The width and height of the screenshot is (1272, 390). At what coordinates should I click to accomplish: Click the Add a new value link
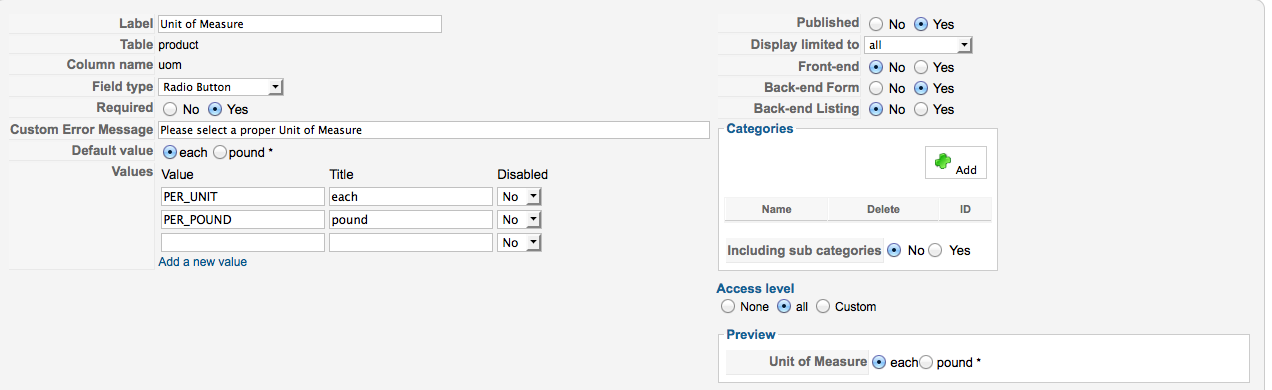(x=203, y=262)
